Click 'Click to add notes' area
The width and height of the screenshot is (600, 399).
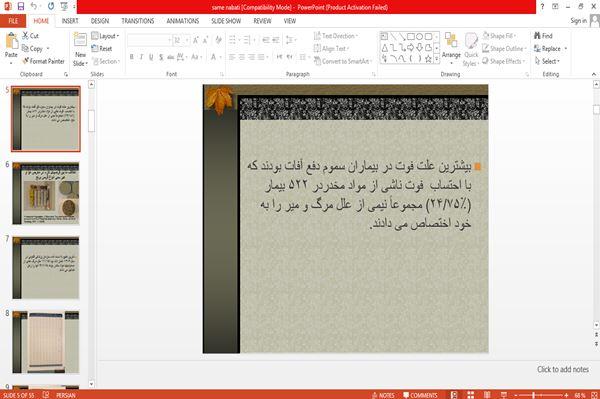pos(563,369)
